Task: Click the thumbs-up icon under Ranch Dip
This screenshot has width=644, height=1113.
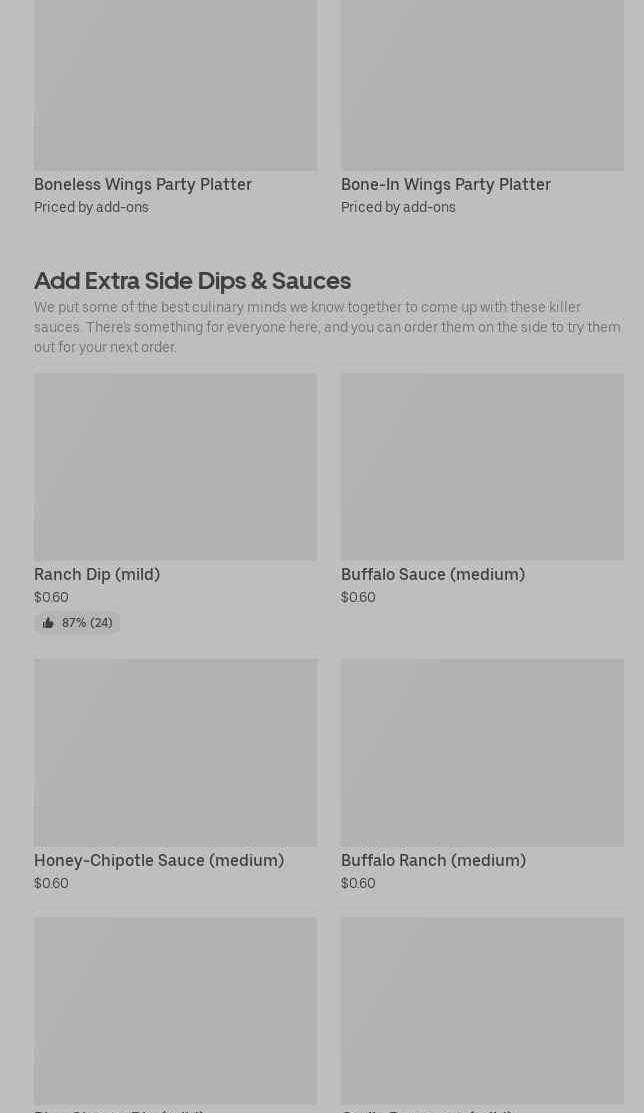Action: tap(48, 623)
